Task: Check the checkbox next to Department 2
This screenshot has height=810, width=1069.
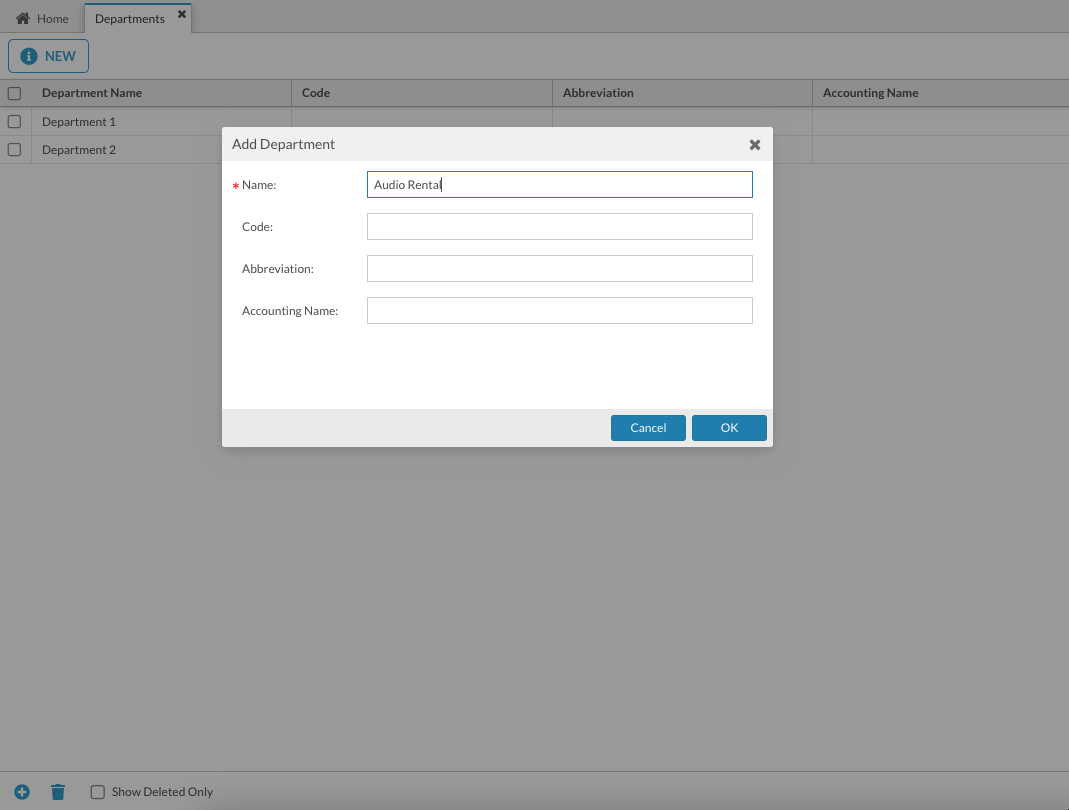Action: click(x=14, y=149)
